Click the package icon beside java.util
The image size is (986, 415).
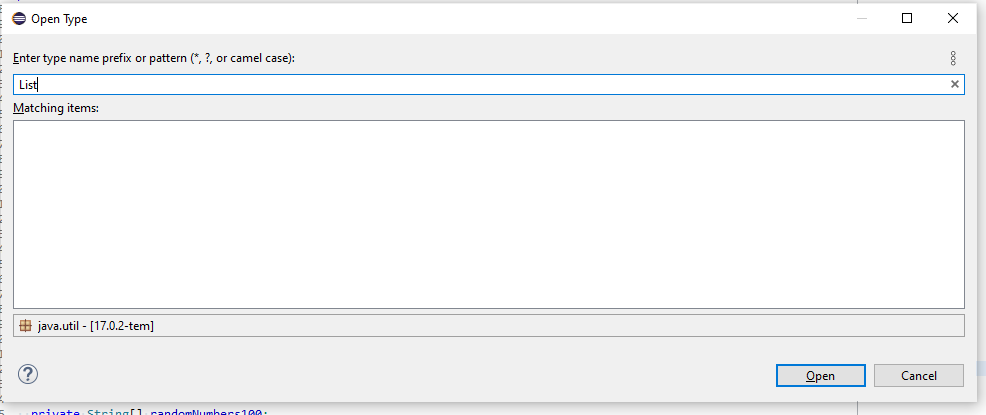coord(25,326)
